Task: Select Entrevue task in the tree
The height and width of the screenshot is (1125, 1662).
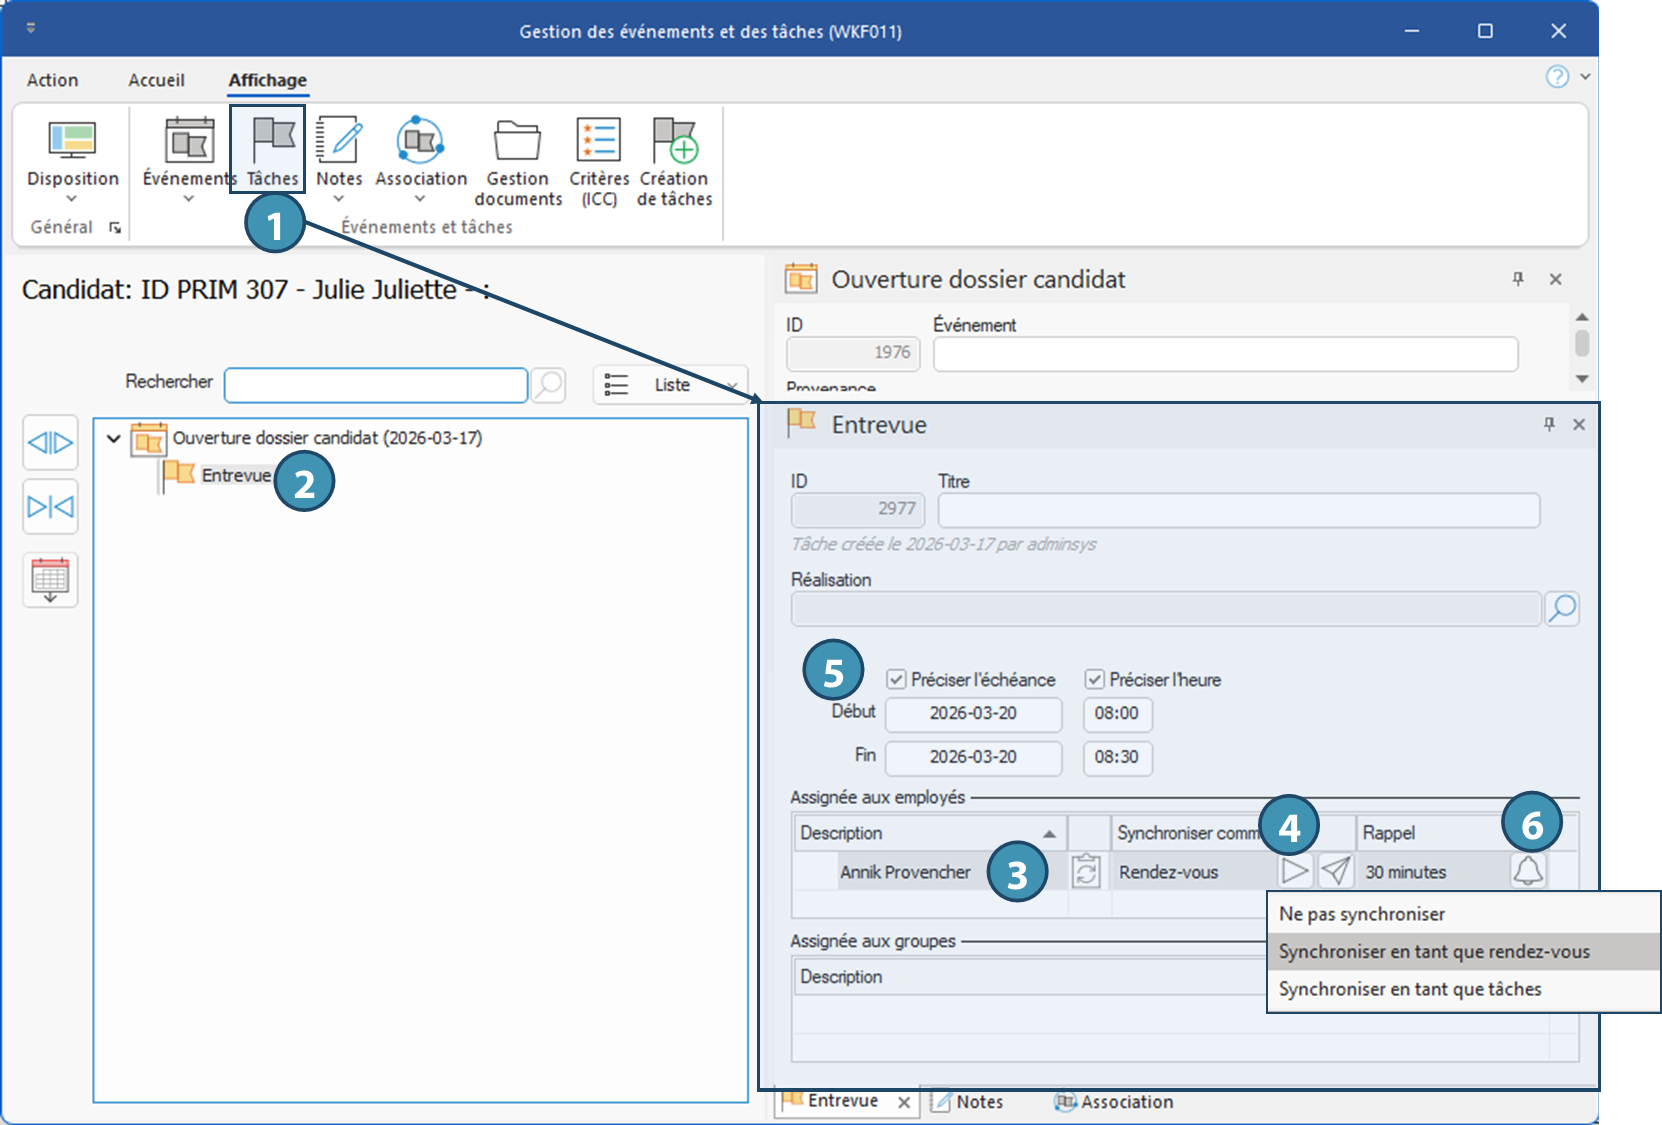Action: (236, 475)
